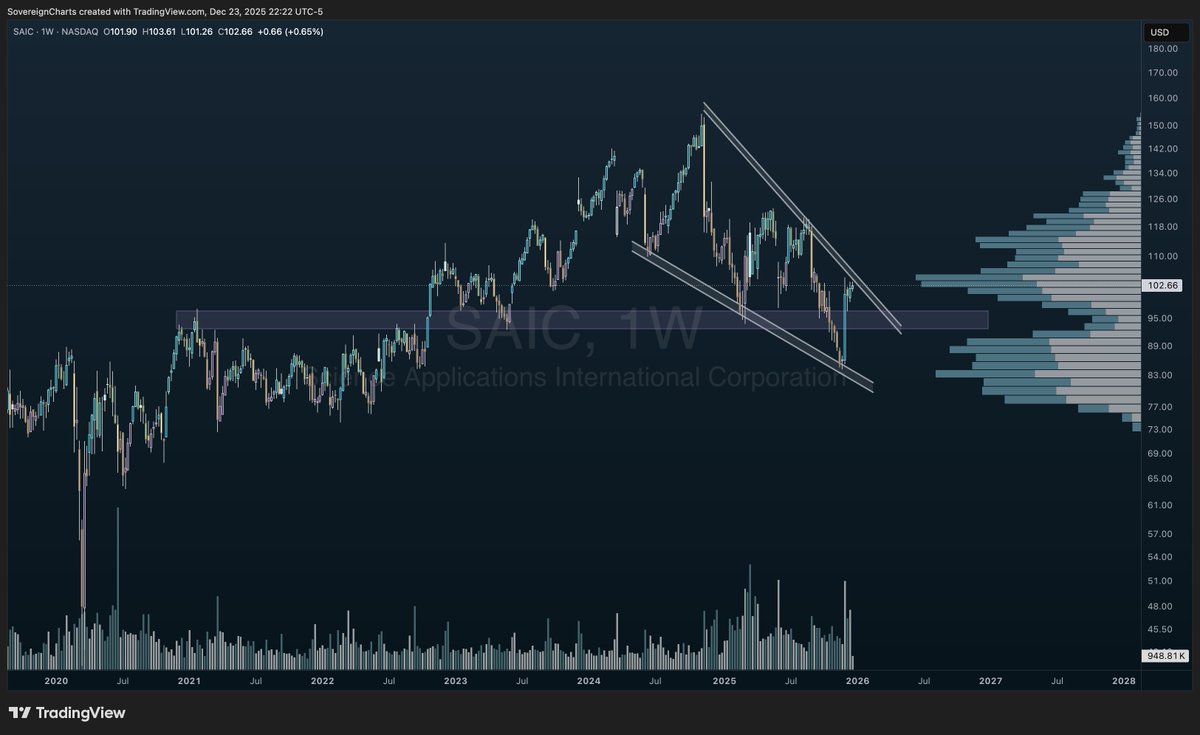Click the 2025 label on the time axis
Image resolution: width=1200 pixels, height=735 pixels.
724,681
